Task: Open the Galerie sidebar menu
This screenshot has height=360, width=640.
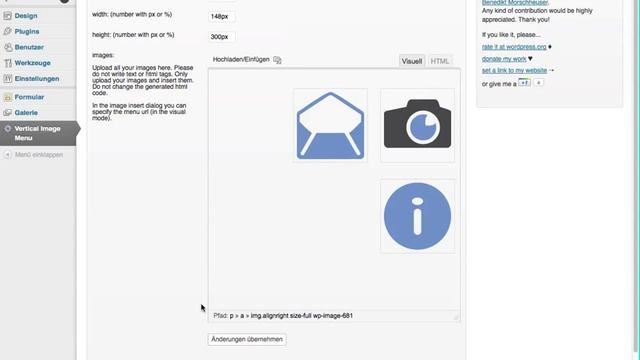Action: tap(26, 113)
